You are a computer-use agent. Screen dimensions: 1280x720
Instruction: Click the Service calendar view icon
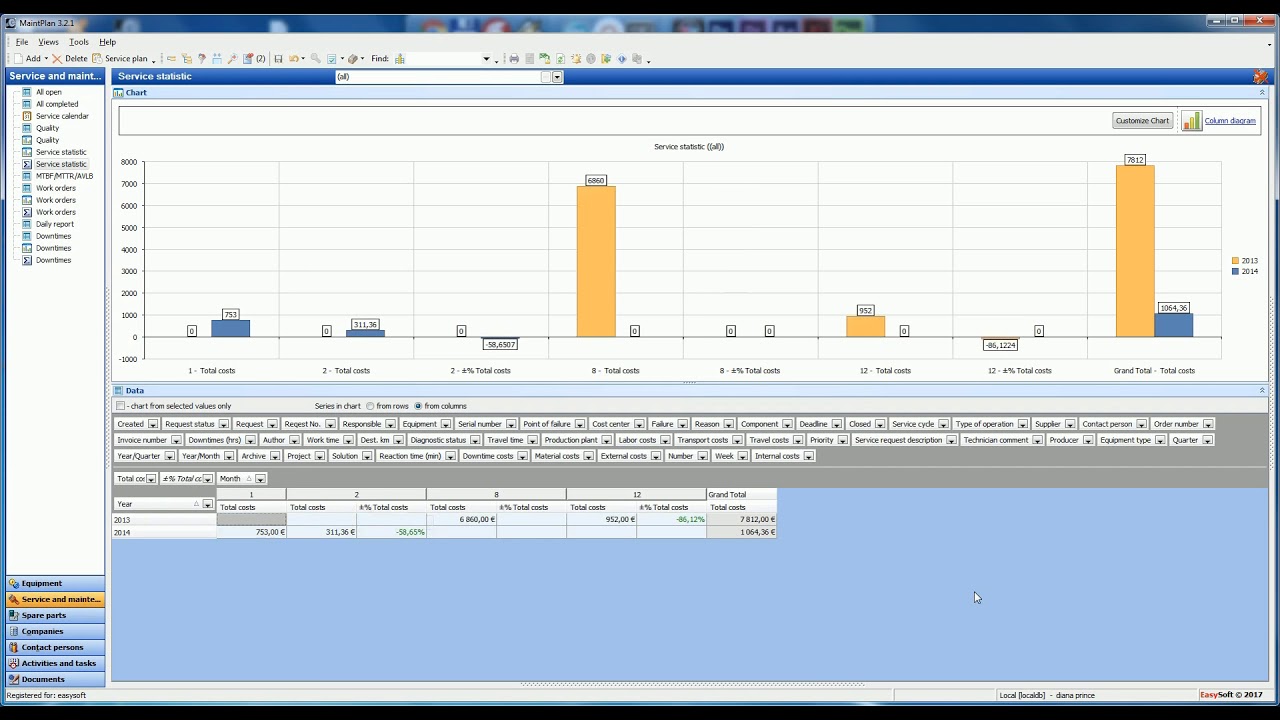[27, 116]
